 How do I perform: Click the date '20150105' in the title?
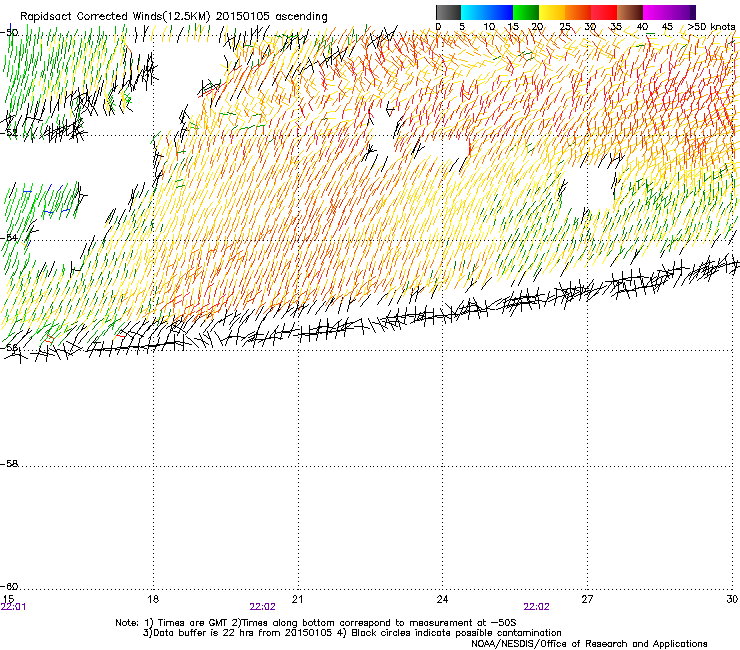click(243, 17)
